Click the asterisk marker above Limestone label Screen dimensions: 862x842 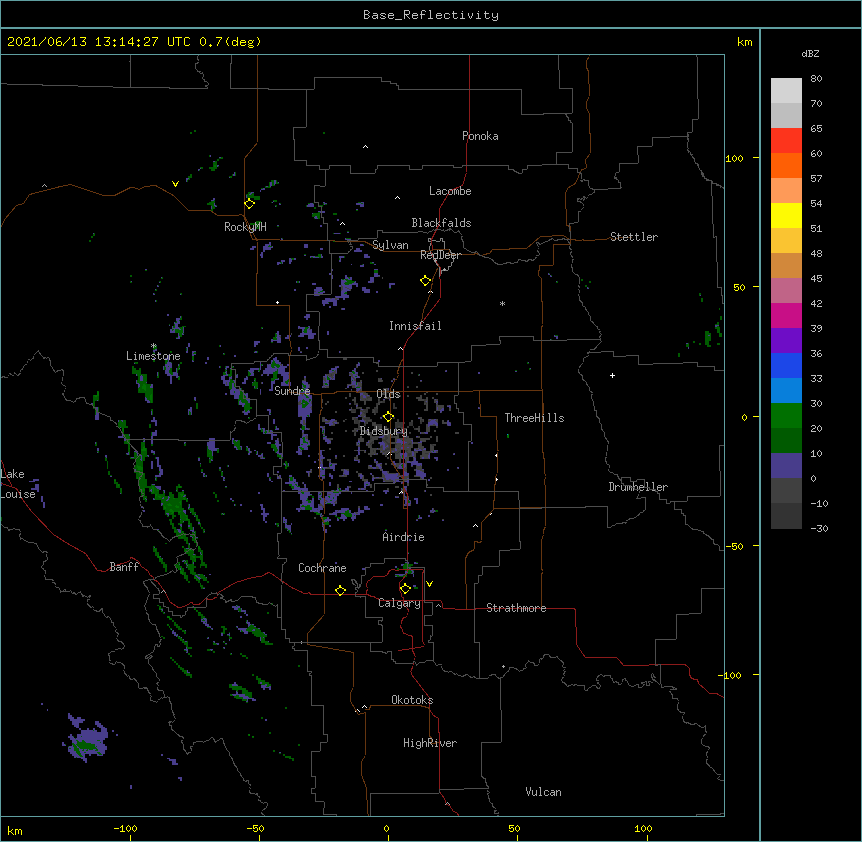point(154,346)
